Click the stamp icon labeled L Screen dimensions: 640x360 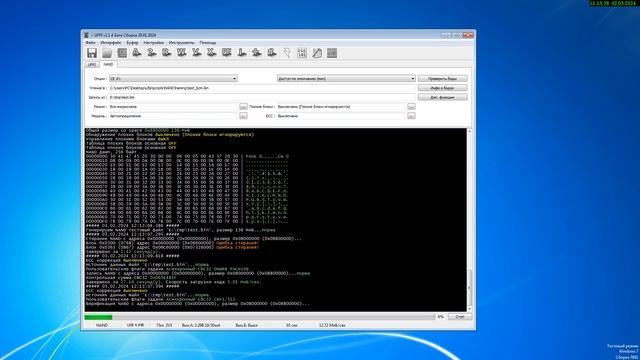coord(242,53)
